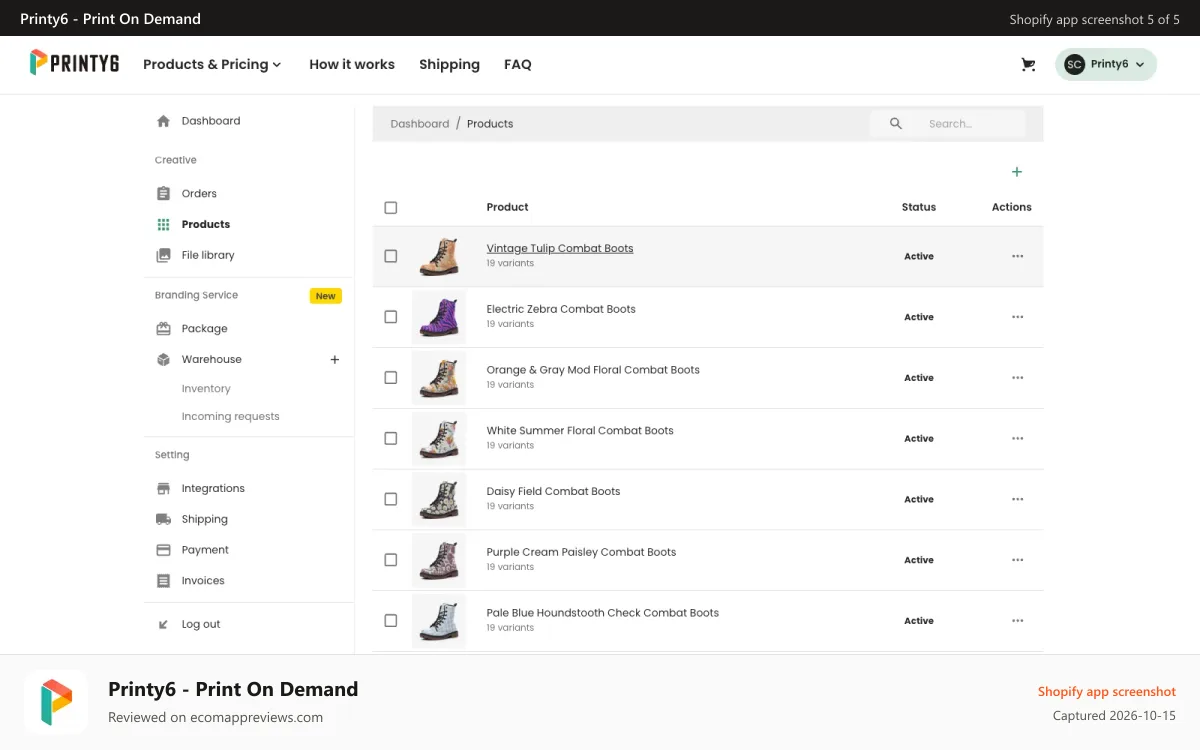Expand the Printy6 account menu chevron
The image size is (1200, 750).
[x=1140, y=64]
